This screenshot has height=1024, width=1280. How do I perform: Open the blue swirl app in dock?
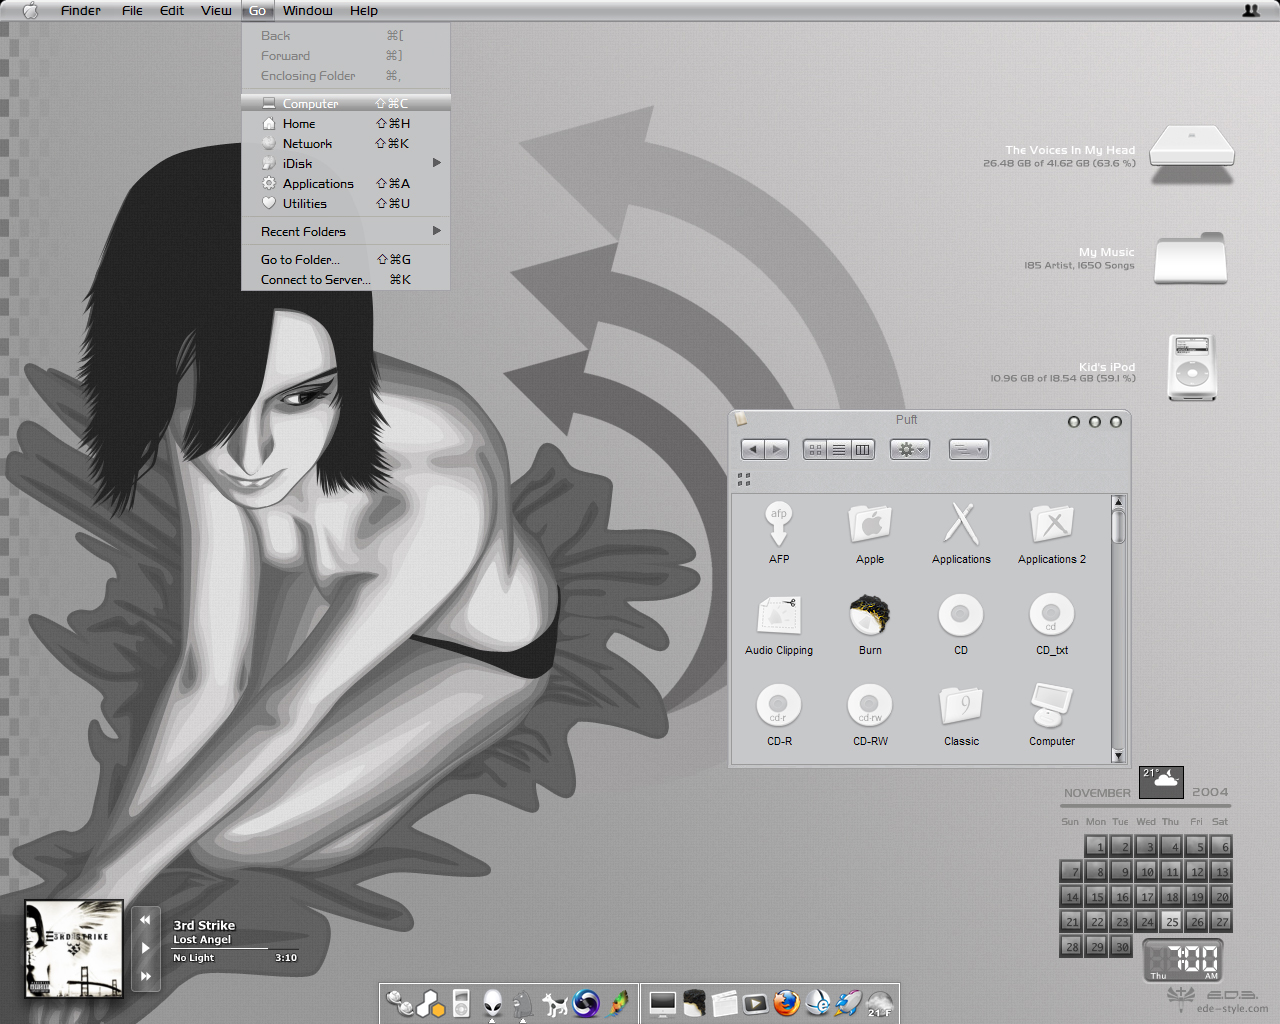(x=586, y=1002)
